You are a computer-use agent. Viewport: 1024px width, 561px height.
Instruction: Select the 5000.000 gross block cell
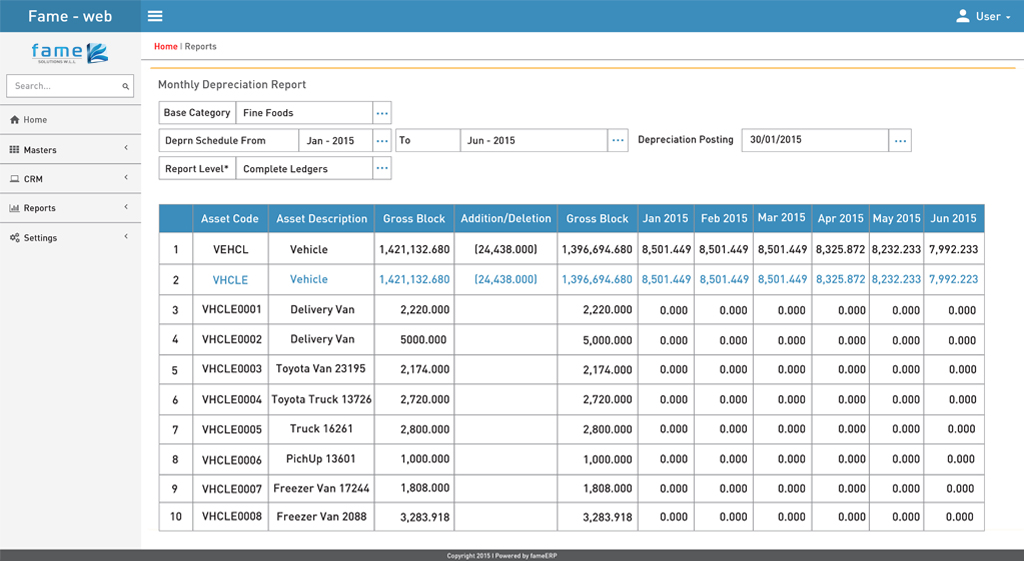414,340
